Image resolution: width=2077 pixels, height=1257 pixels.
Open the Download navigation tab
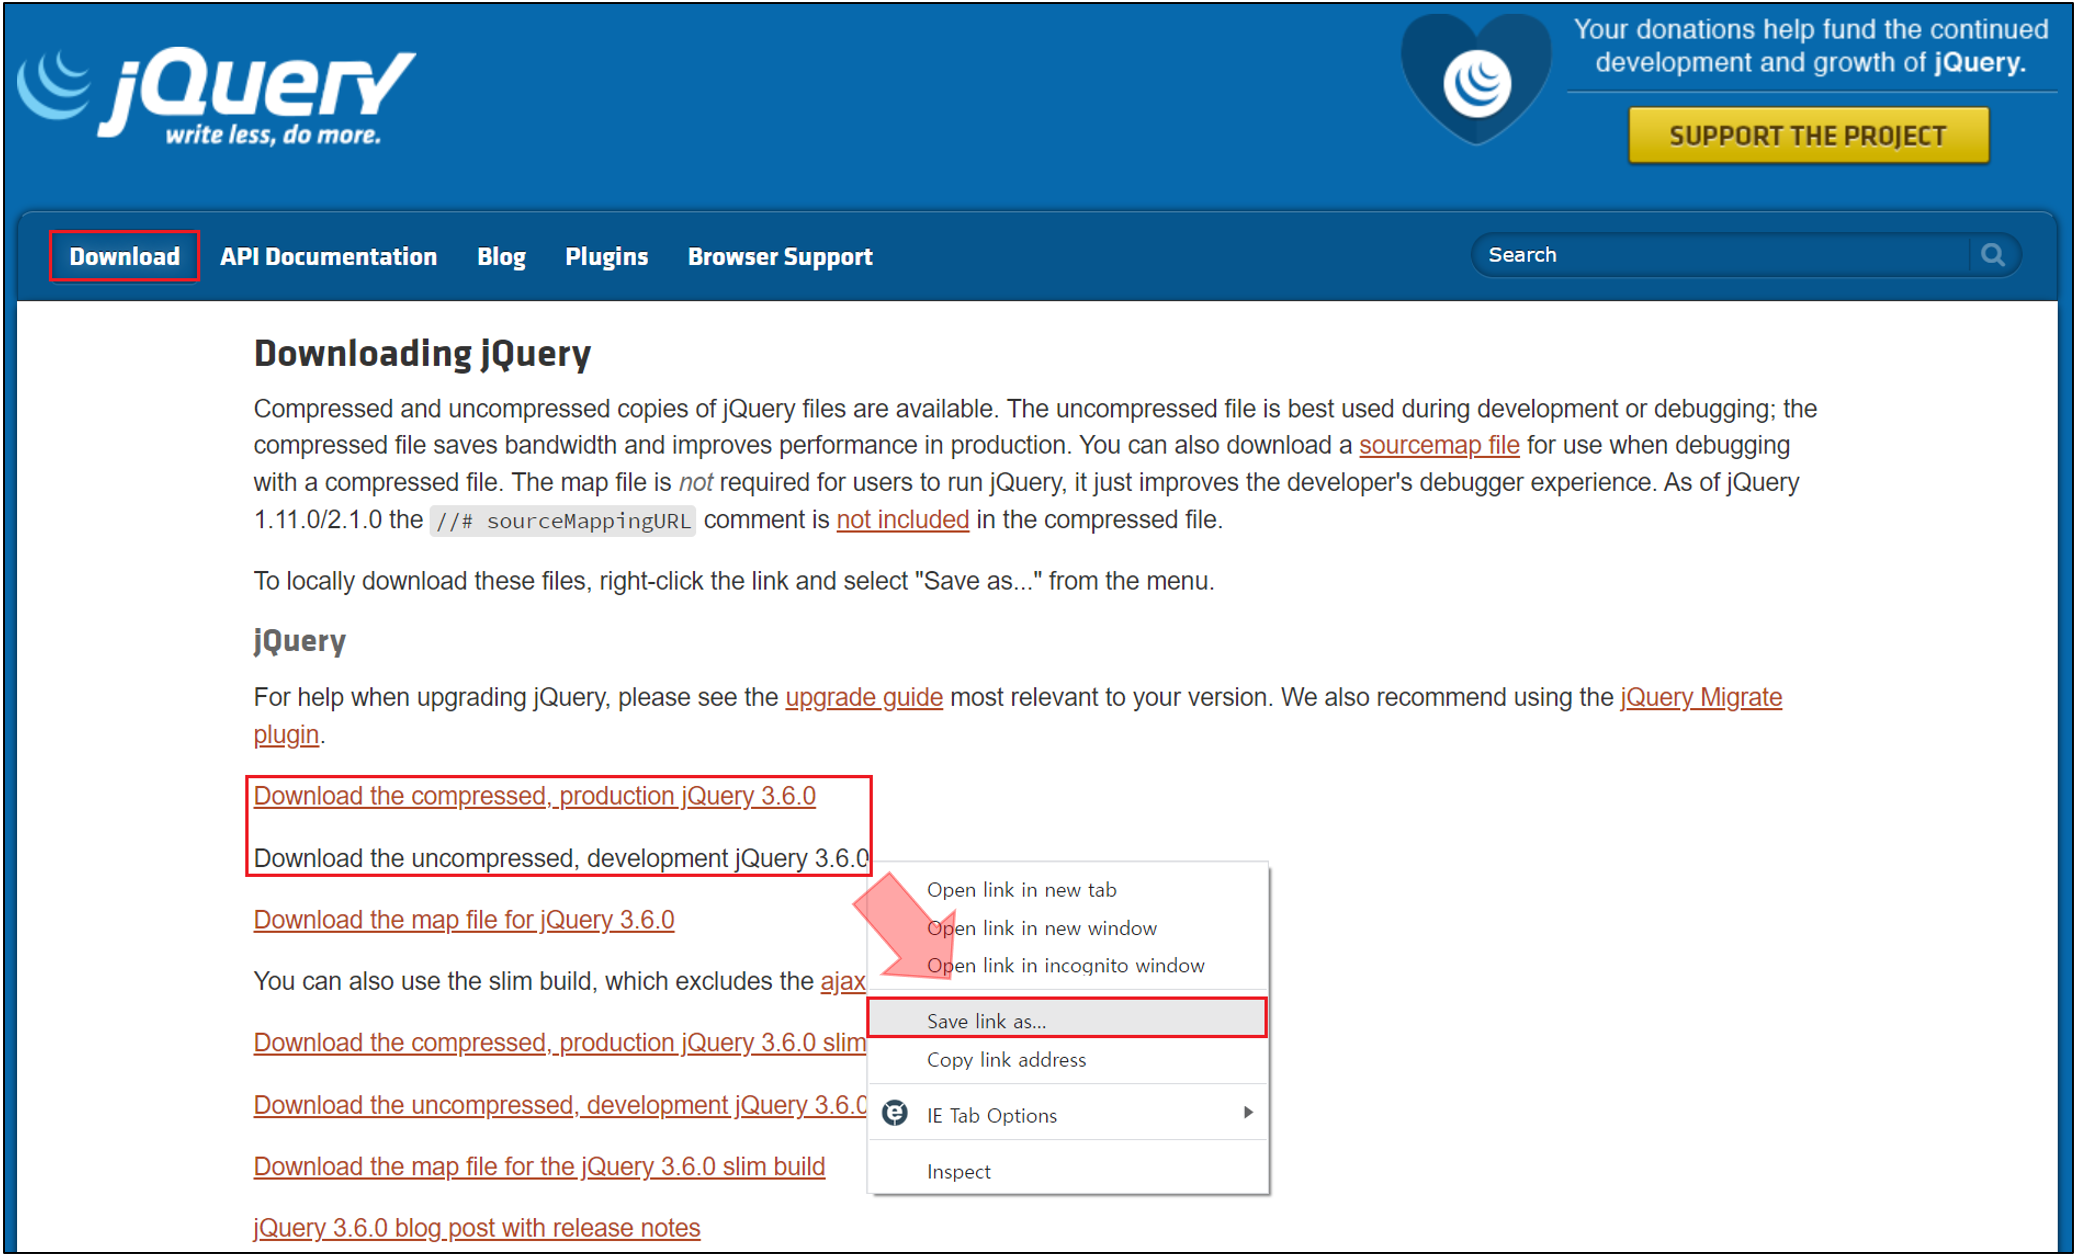click(125, 257)
